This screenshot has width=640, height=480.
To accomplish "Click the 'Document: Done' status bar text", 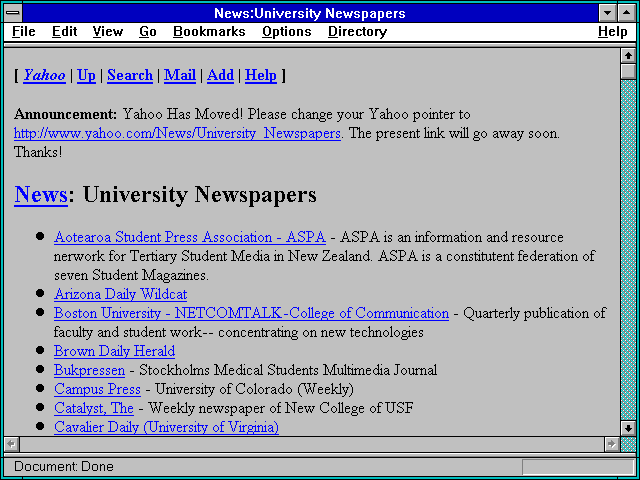I will pos(64,466).
